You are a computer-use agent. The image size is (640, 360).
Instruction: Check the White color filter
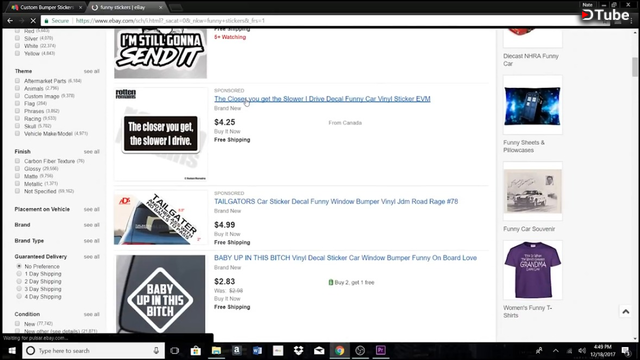coord(17,46)
